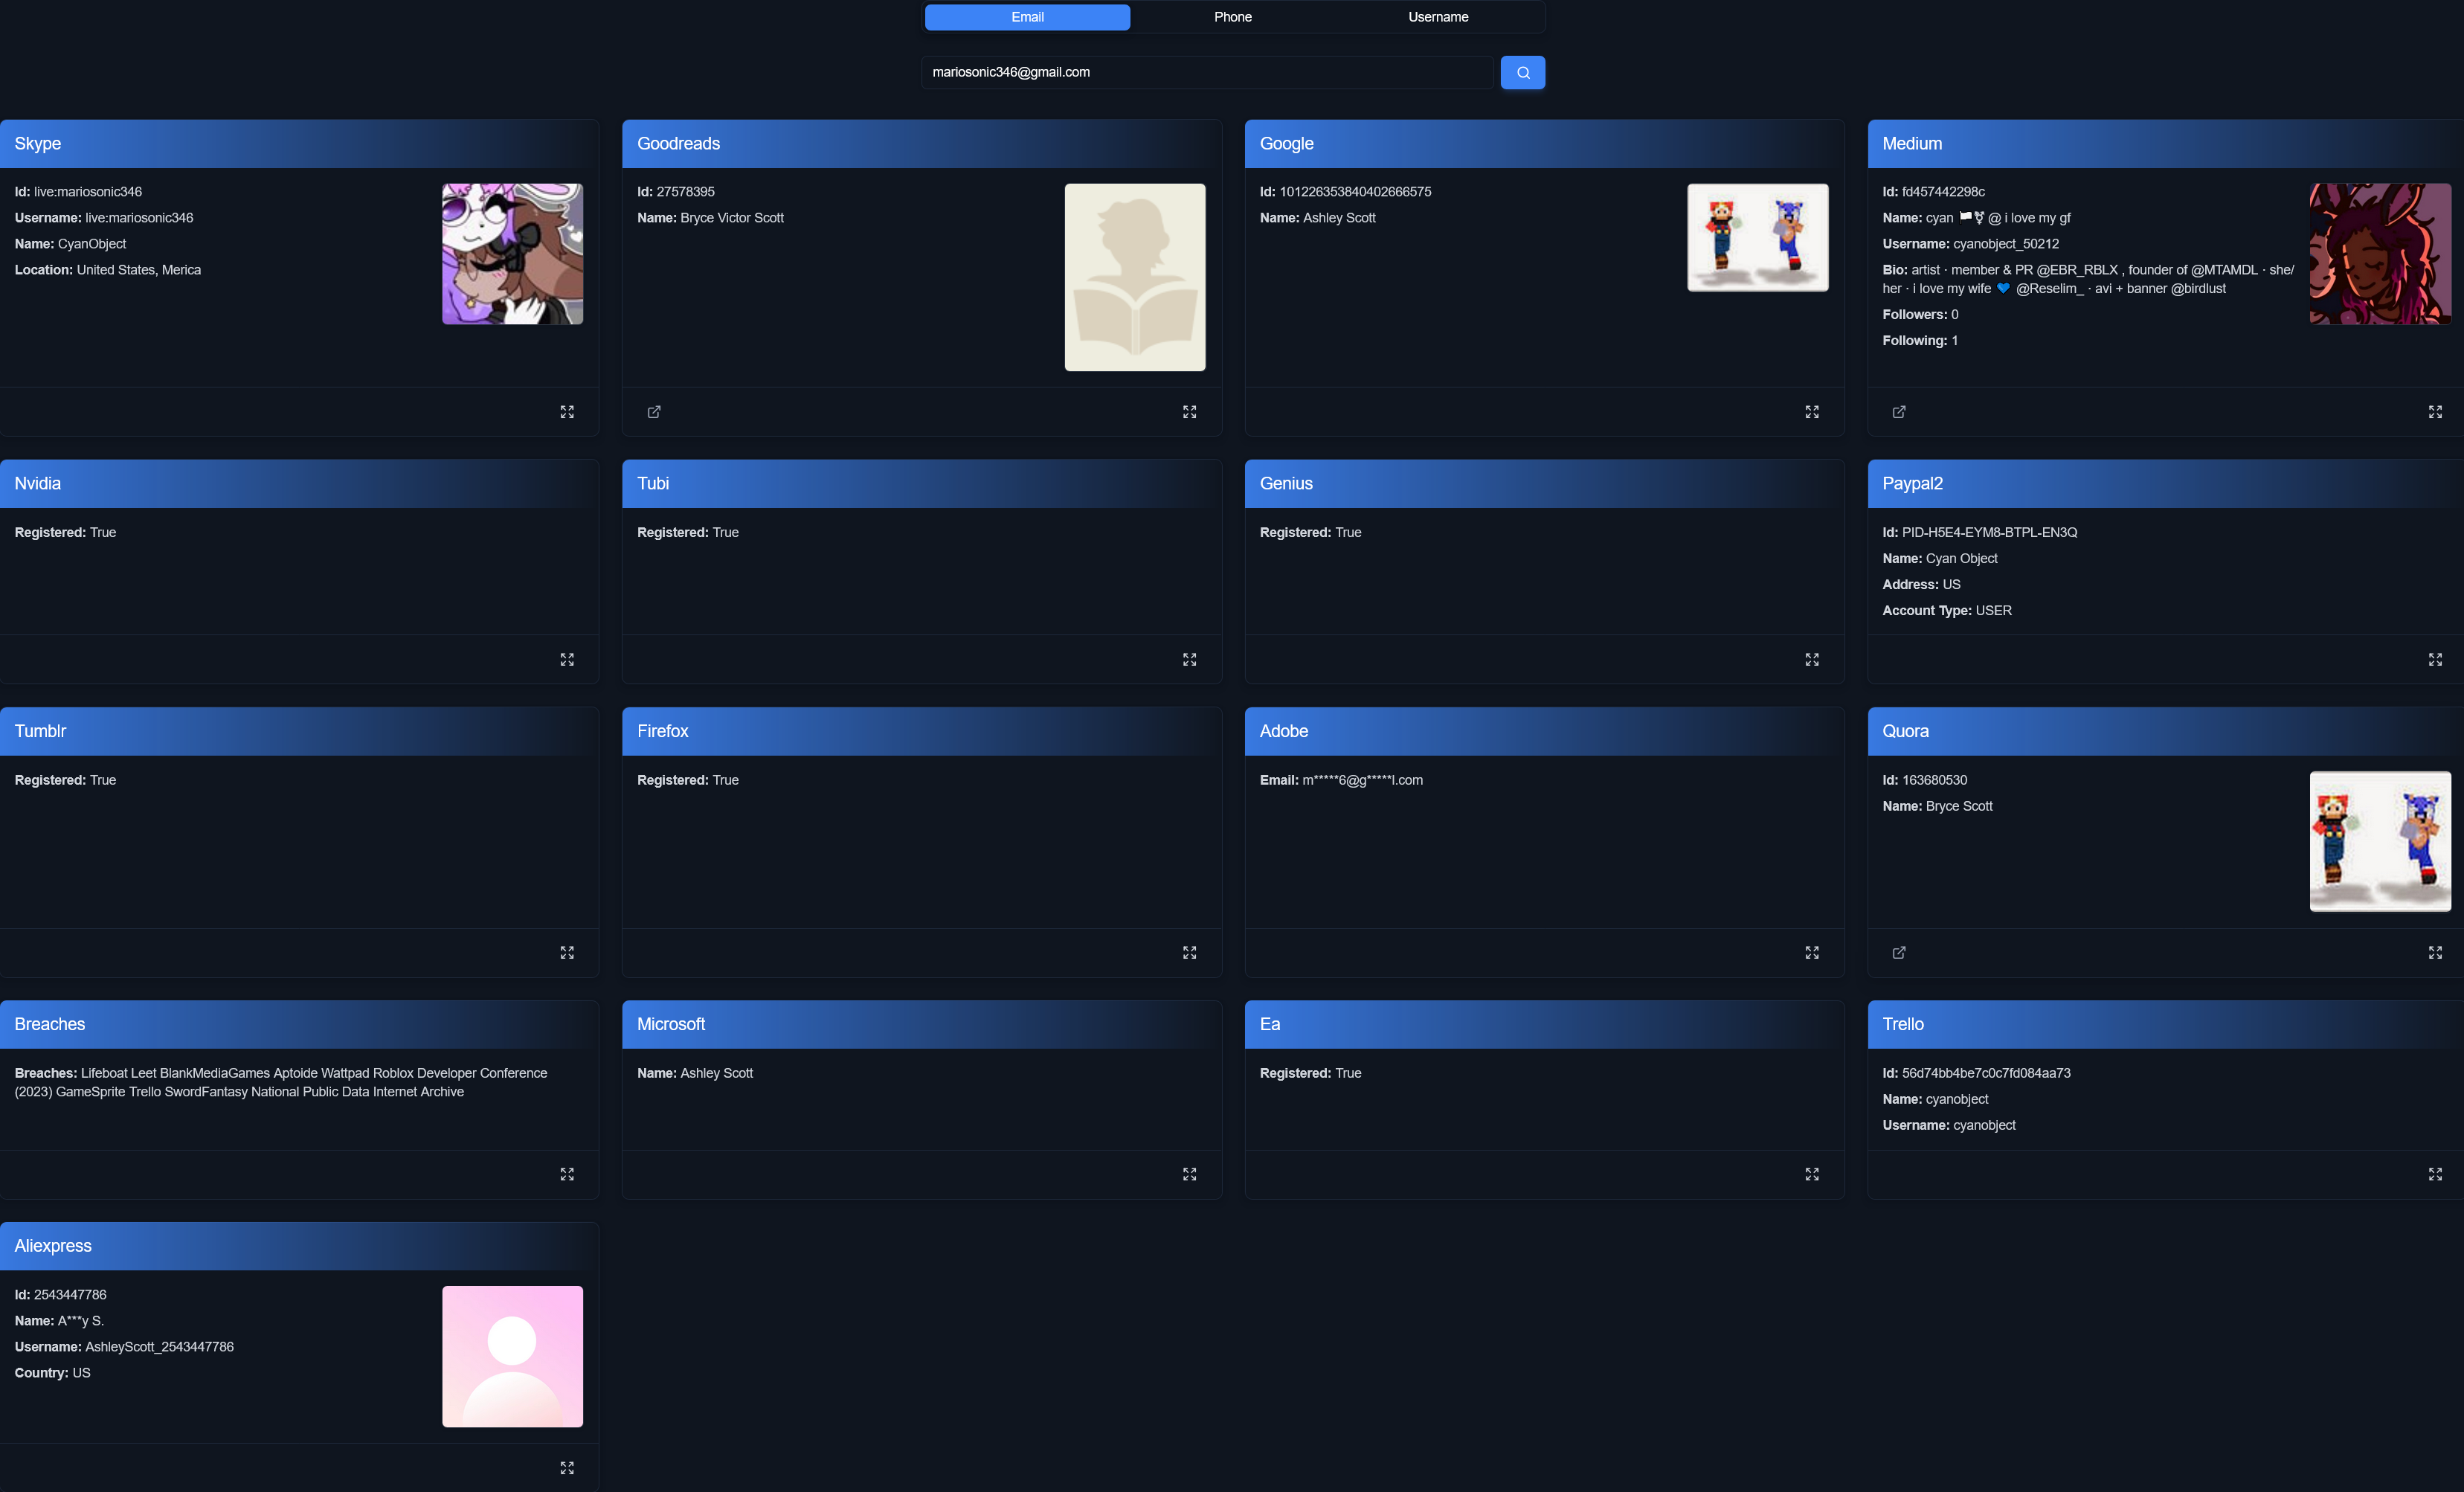Image resolution: width=2464 pixels, height=1492 pixels.
Task: Expand the Skype card
Action: point(567,412)
